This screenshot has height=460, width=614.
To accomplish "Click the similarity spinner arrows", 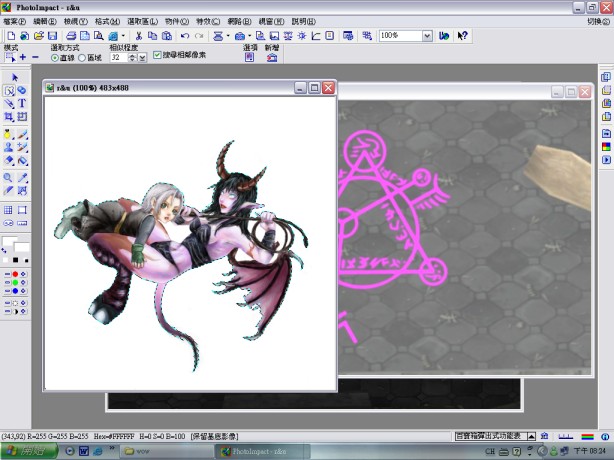I will [x=133, y=58].
